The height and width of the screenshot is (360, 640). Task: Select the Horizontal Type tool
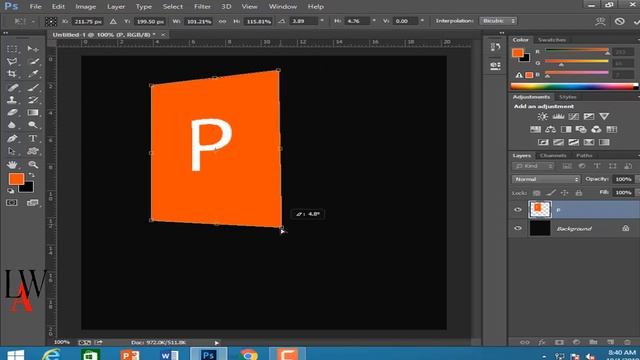[33, 139]
